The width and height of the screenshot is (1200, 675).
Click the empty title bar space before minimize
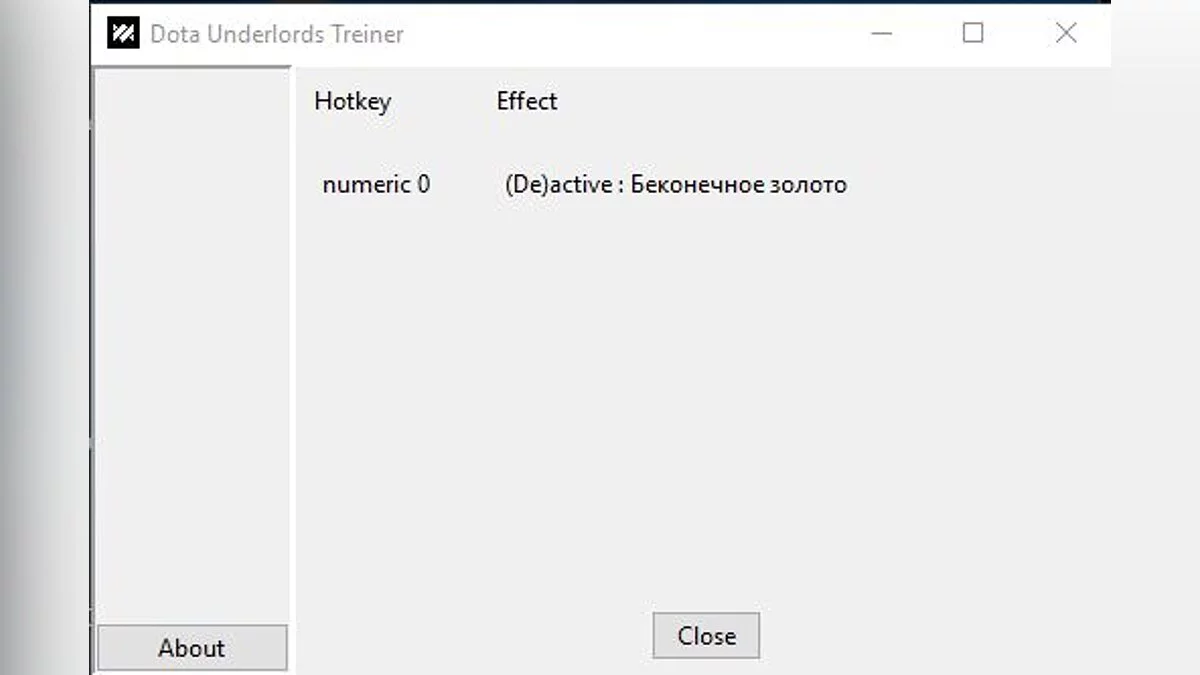pyautogui.click(x=640, y=34)
